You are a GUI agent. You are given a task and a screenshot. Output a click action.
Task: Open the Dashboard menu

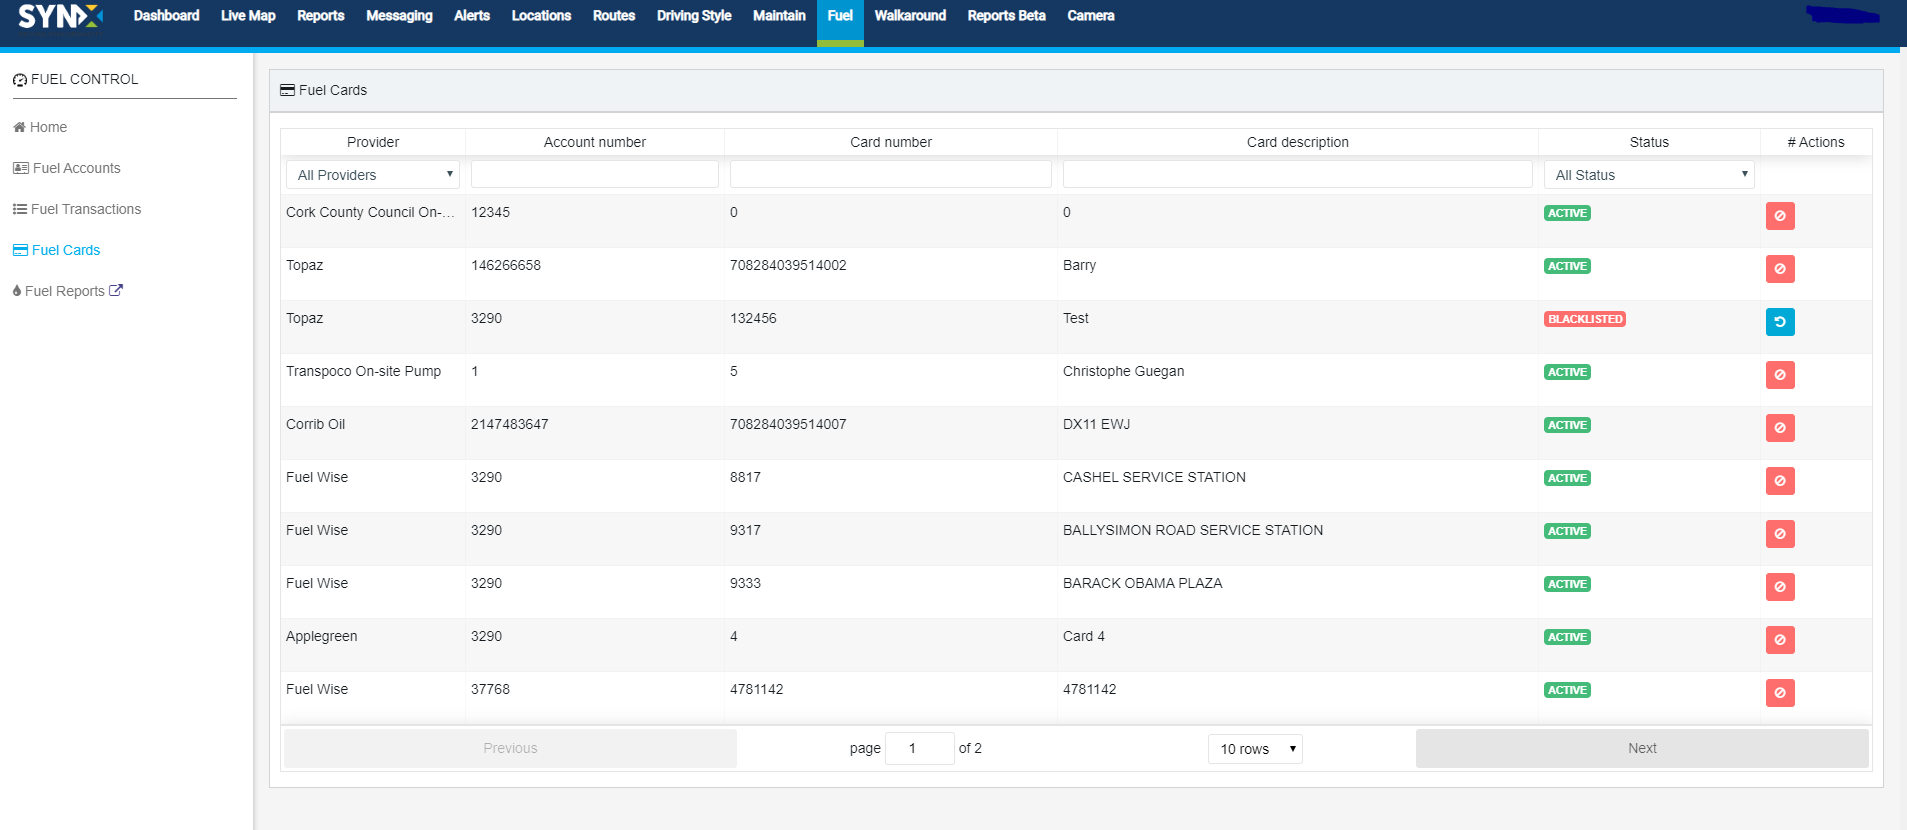pyautogui.click(x=166, y=16)
